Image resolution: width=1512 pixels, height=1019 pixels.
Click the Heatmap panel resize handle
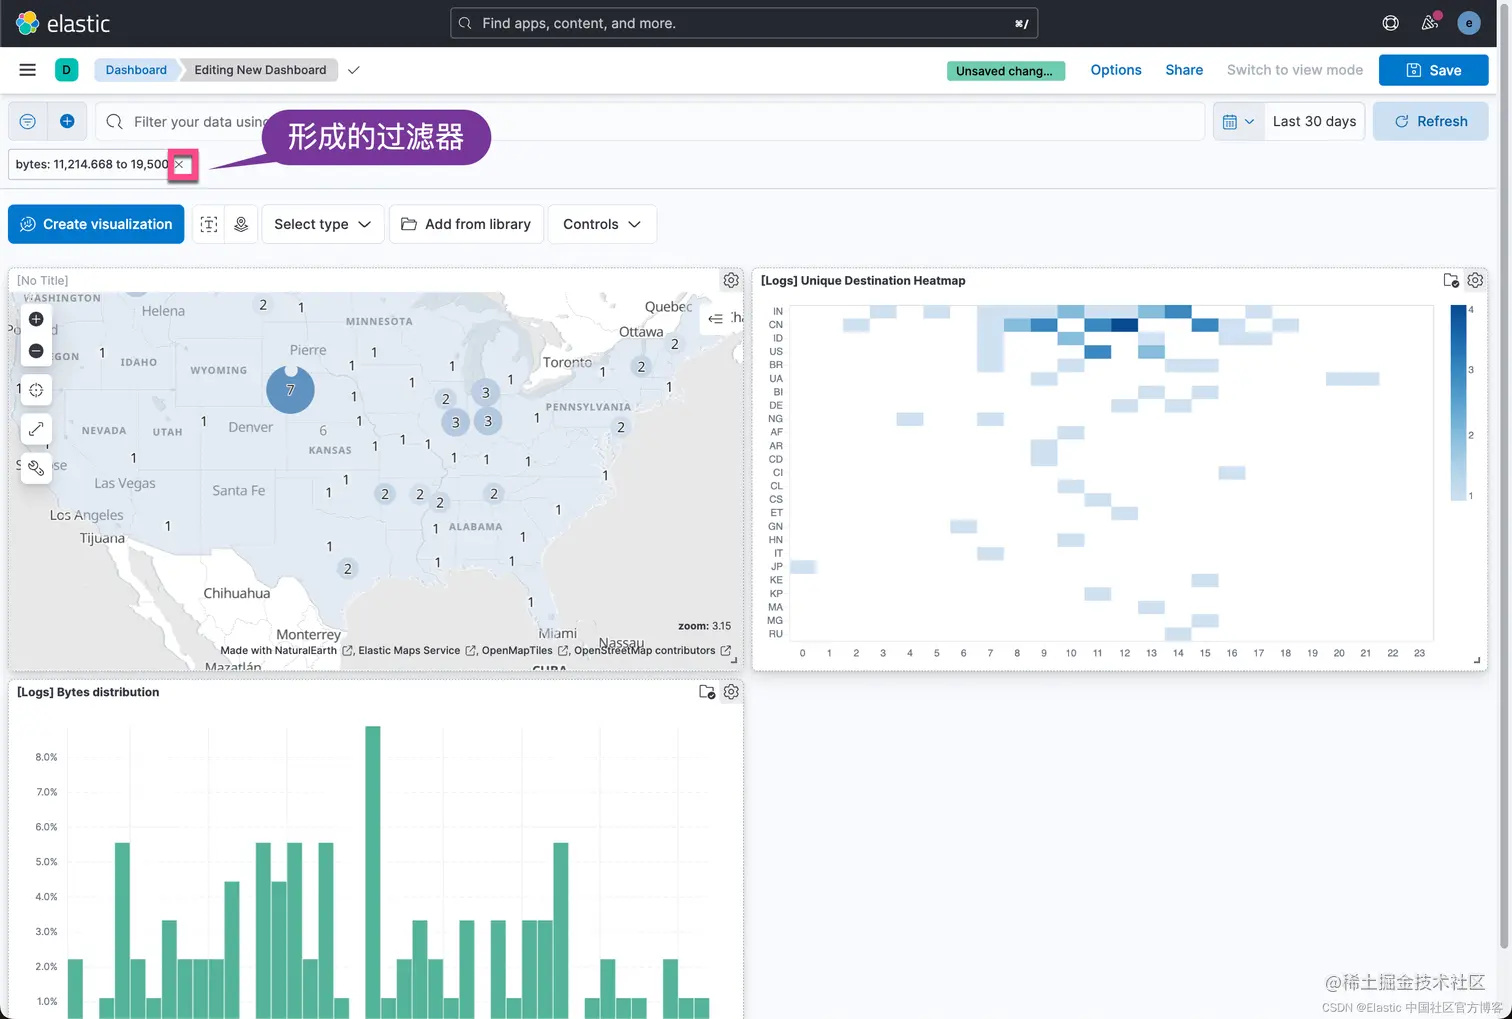click(x=1478, y=660)
